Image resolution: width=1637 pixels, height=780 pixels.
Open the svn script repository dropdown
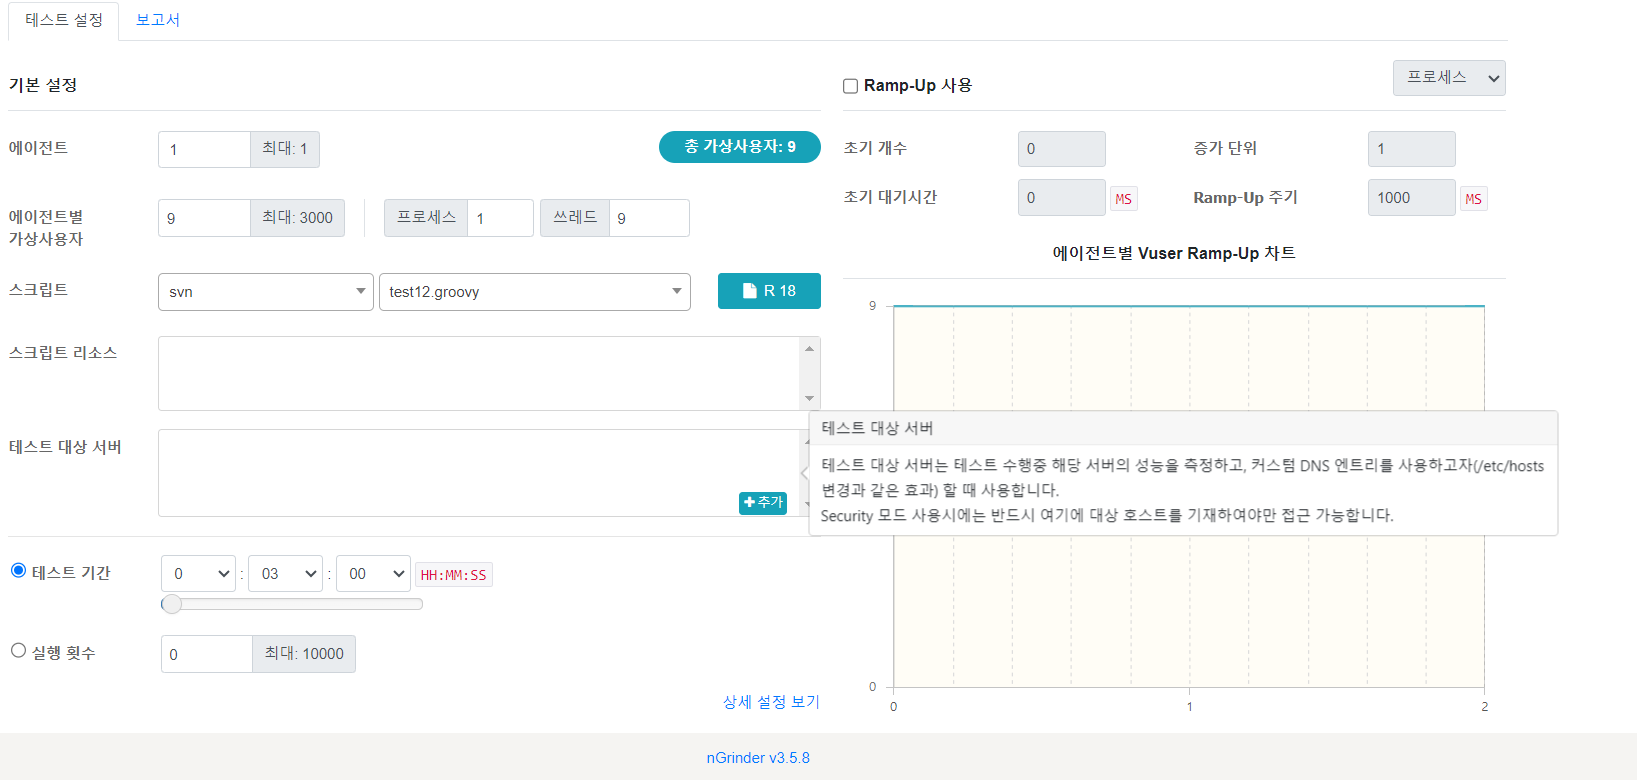(x=266, y=292)
